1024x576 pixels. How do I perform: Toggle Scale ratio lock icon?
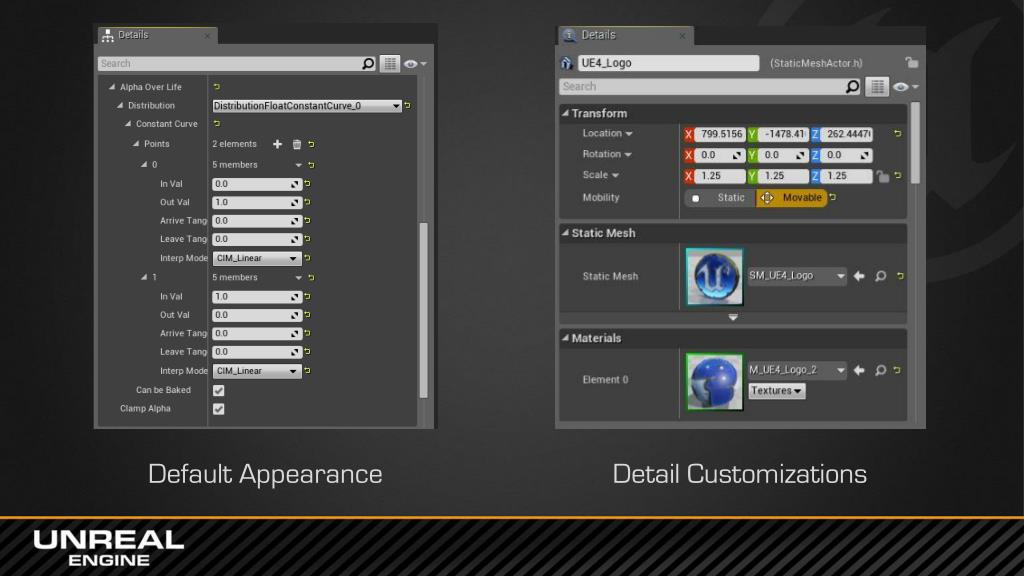tap(882, 176)
